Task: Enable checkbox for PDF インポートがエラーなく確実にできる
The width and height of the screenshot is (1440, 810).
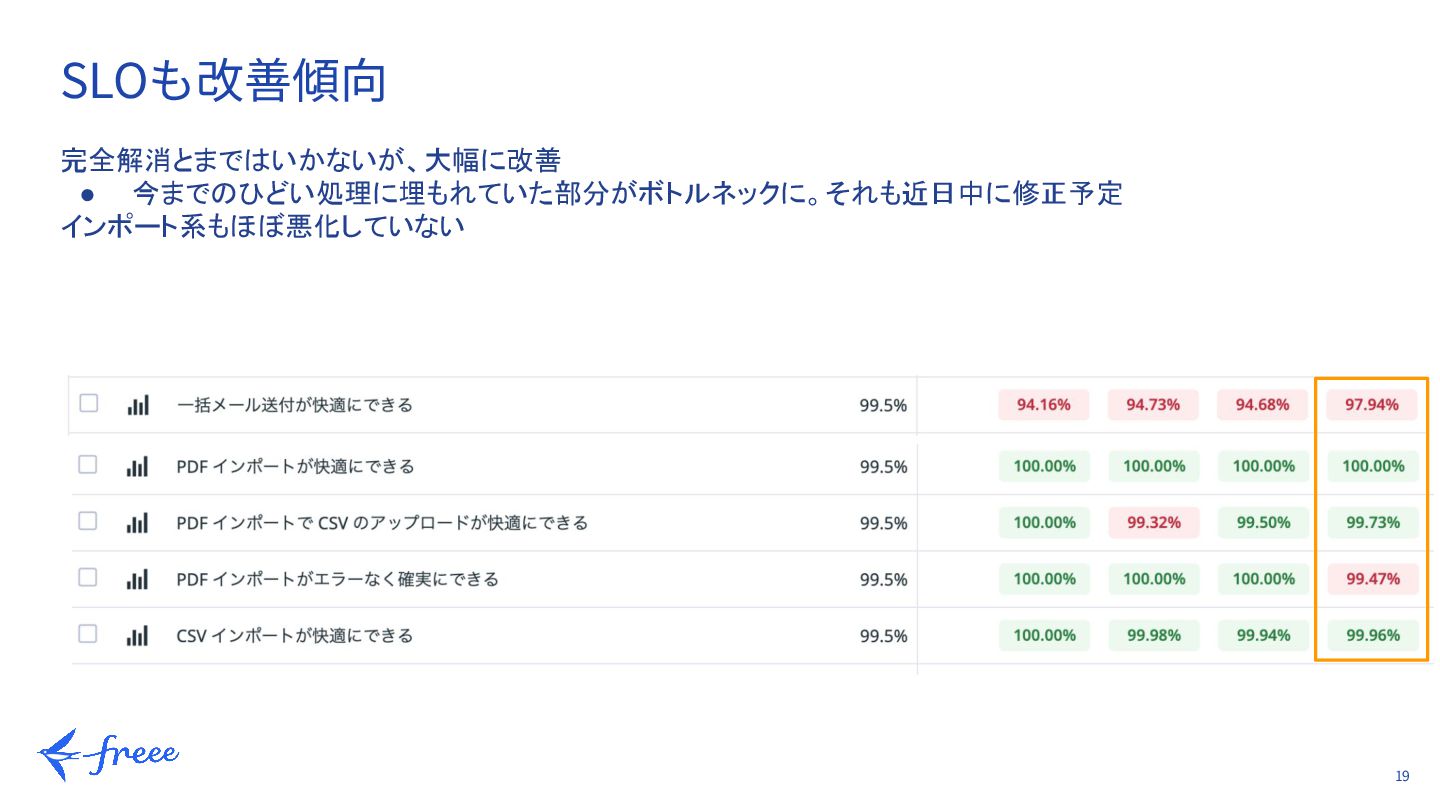Action: (x=88, y=577)
